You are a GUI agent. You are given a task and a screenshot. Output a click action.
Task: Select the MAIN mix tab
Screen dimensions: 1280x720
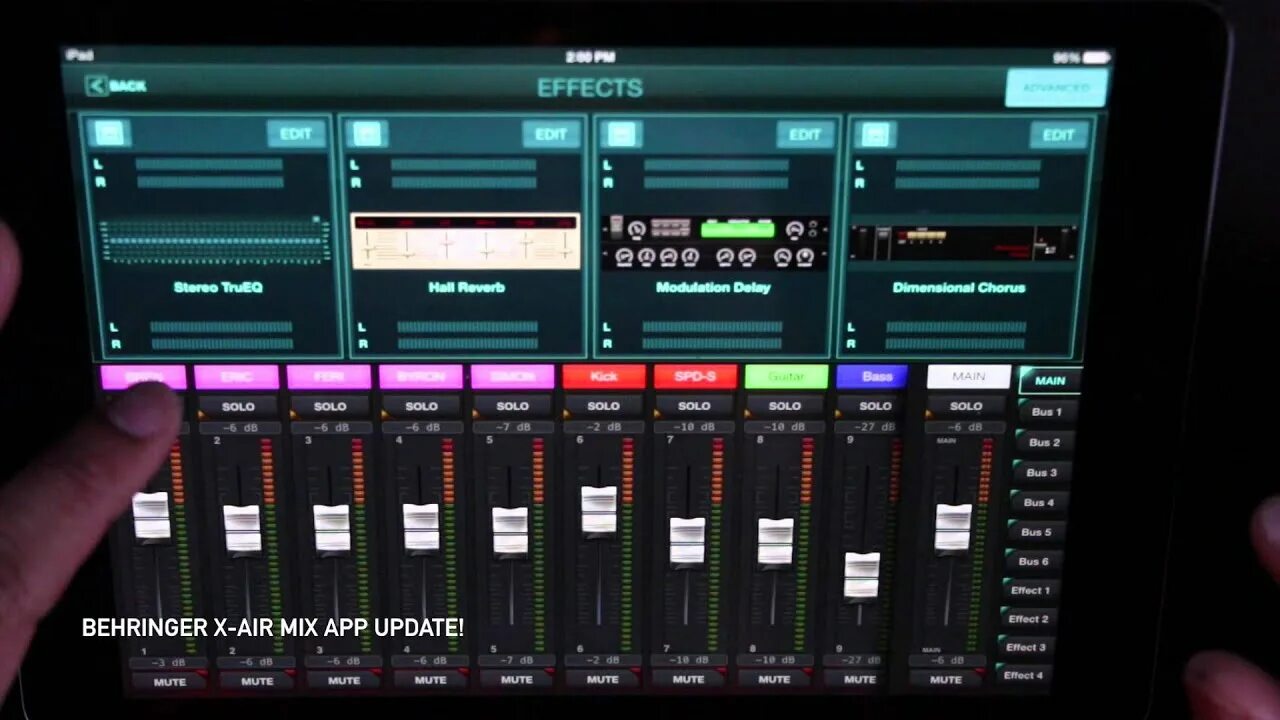[x=1049, y=380]
